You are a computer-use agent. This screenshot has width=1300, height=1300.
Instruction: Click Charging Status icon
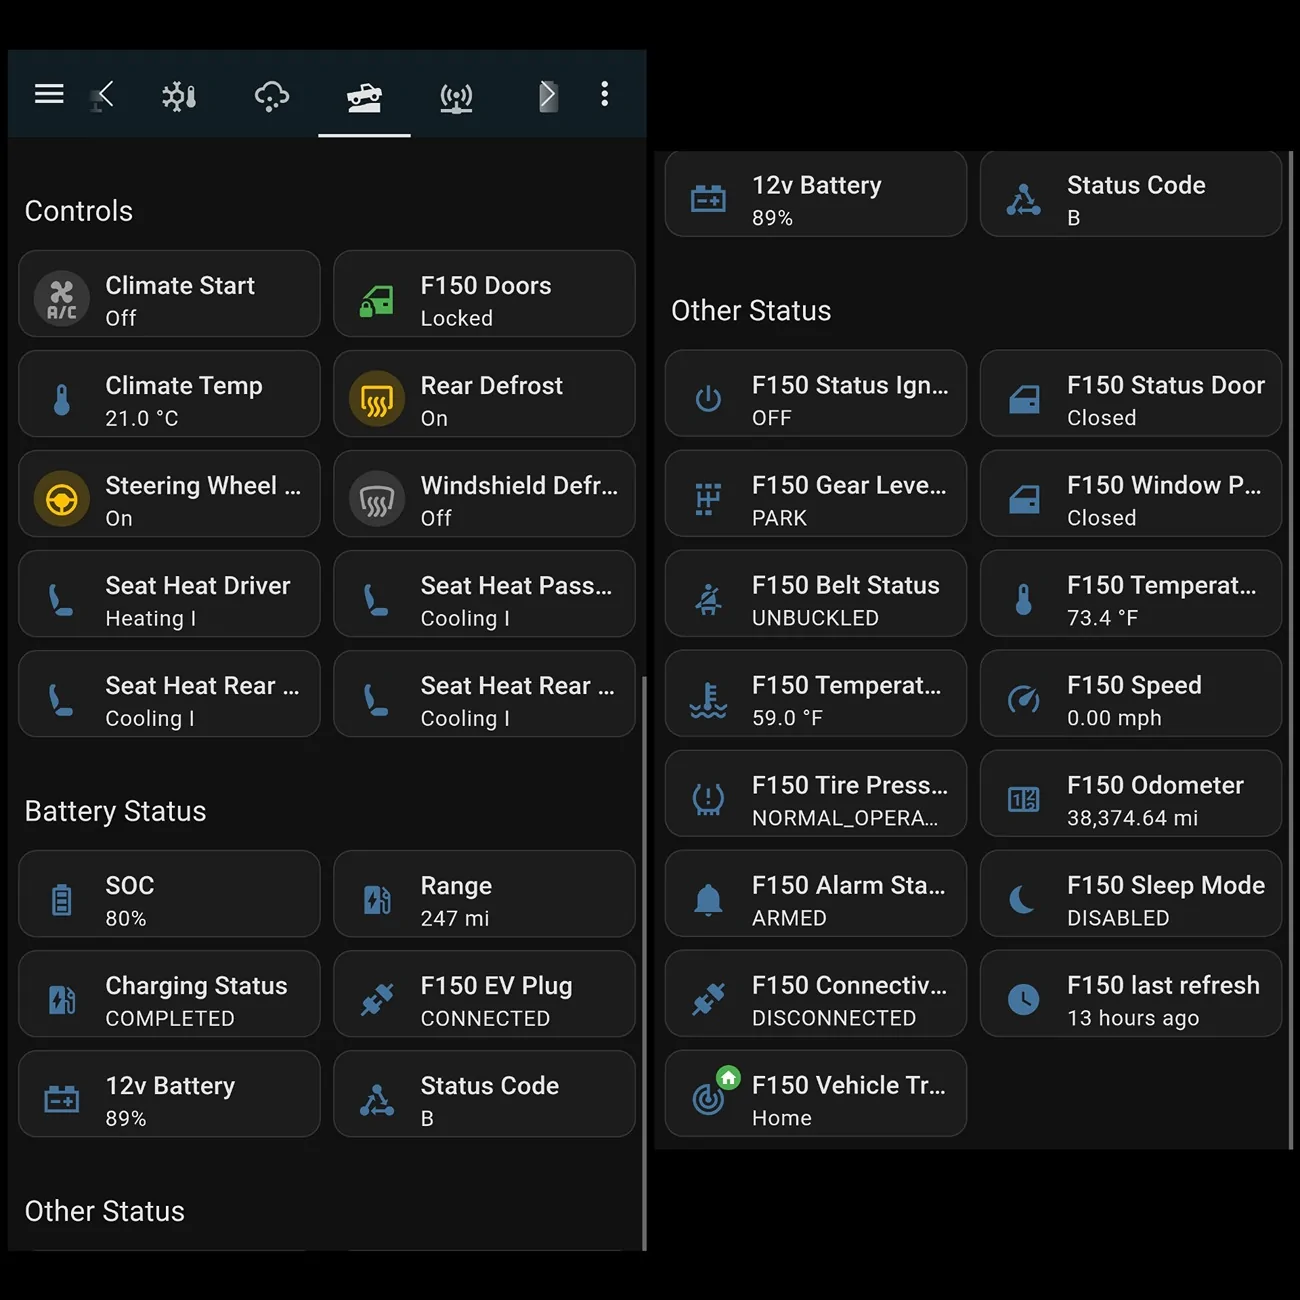click(62, 1000)
